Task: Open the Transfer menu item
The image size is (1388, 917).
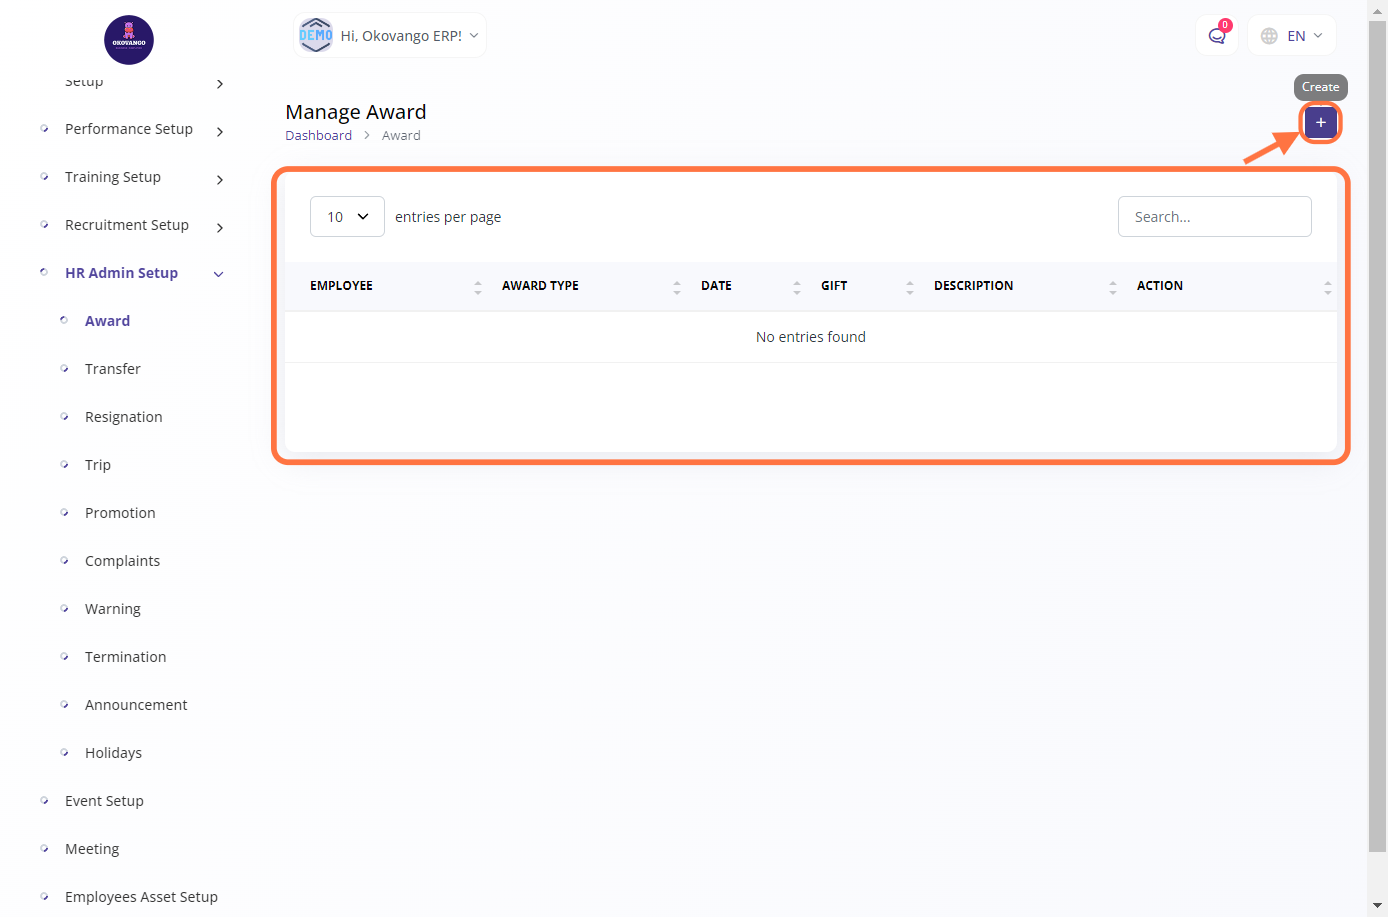Action: [113, 369]
